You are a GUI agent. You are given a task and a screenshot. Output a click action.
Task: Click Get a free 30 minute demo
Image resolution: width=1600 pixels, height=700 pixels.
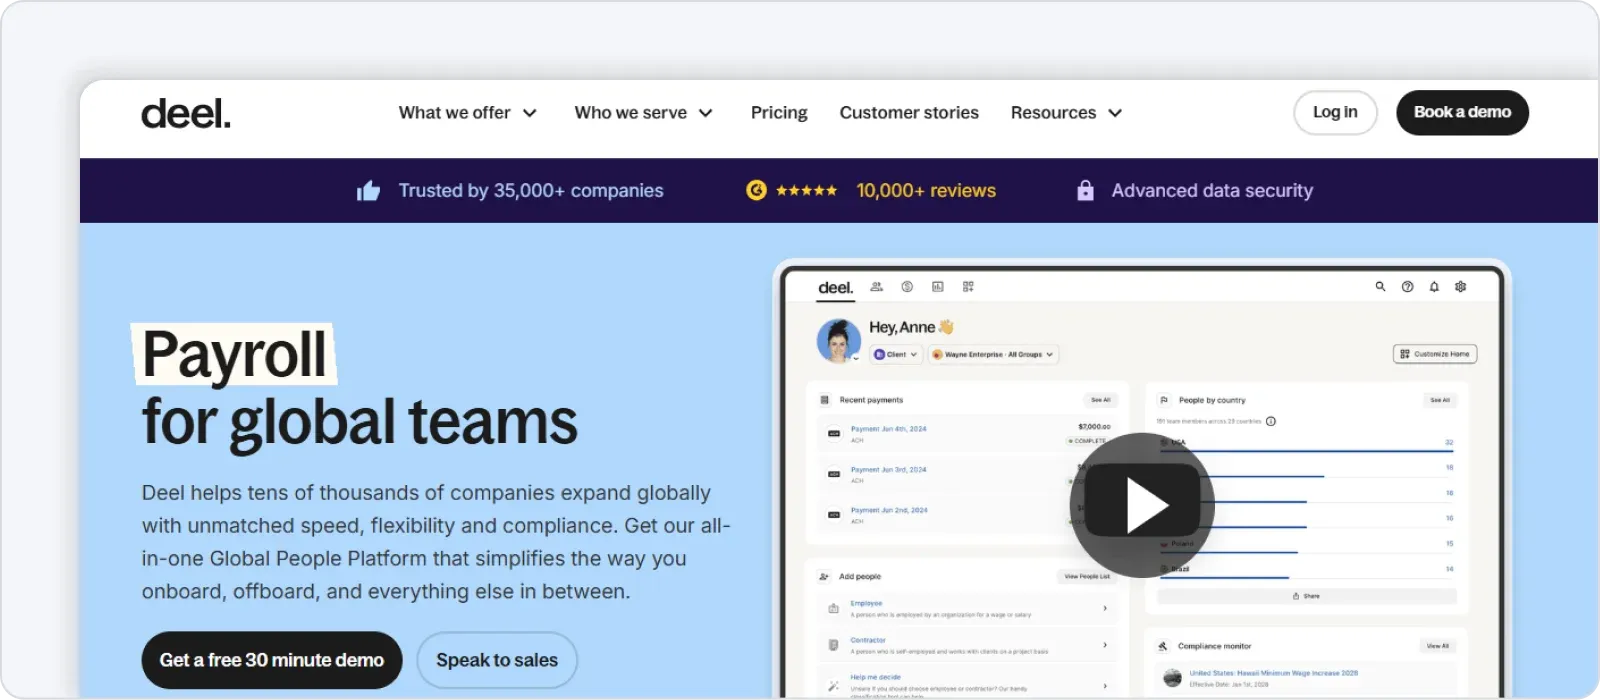(272, 660)
